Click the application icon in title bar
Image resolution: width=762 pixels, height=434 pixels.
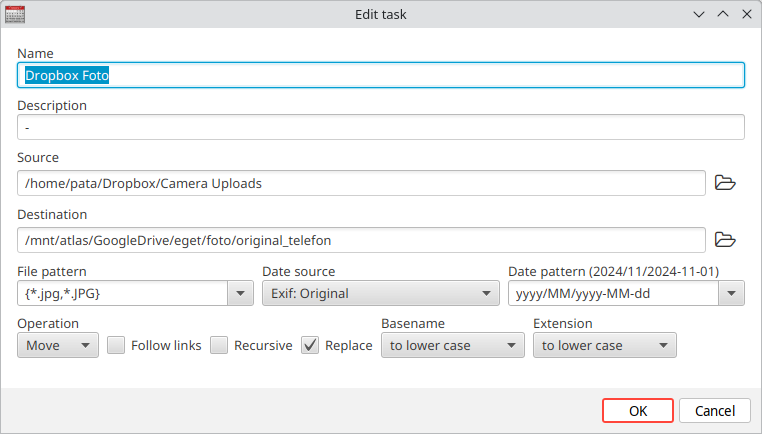coord(14,14)
